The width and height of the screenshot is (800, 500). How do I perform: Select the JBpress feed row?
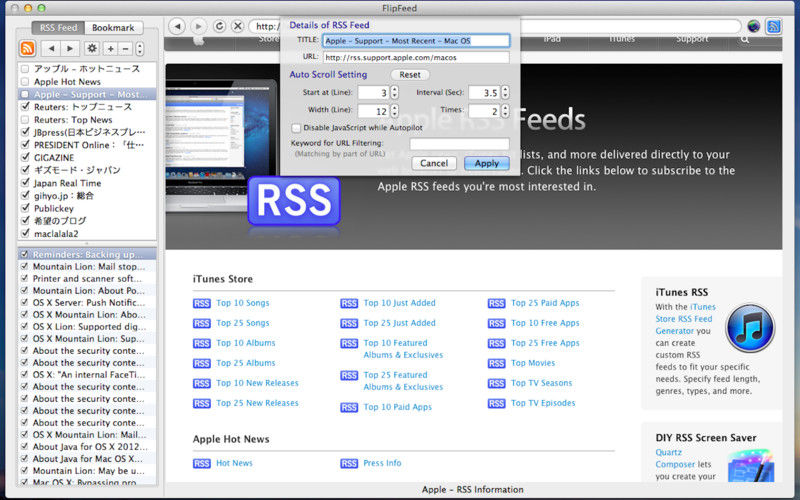(x=87, y=132)
